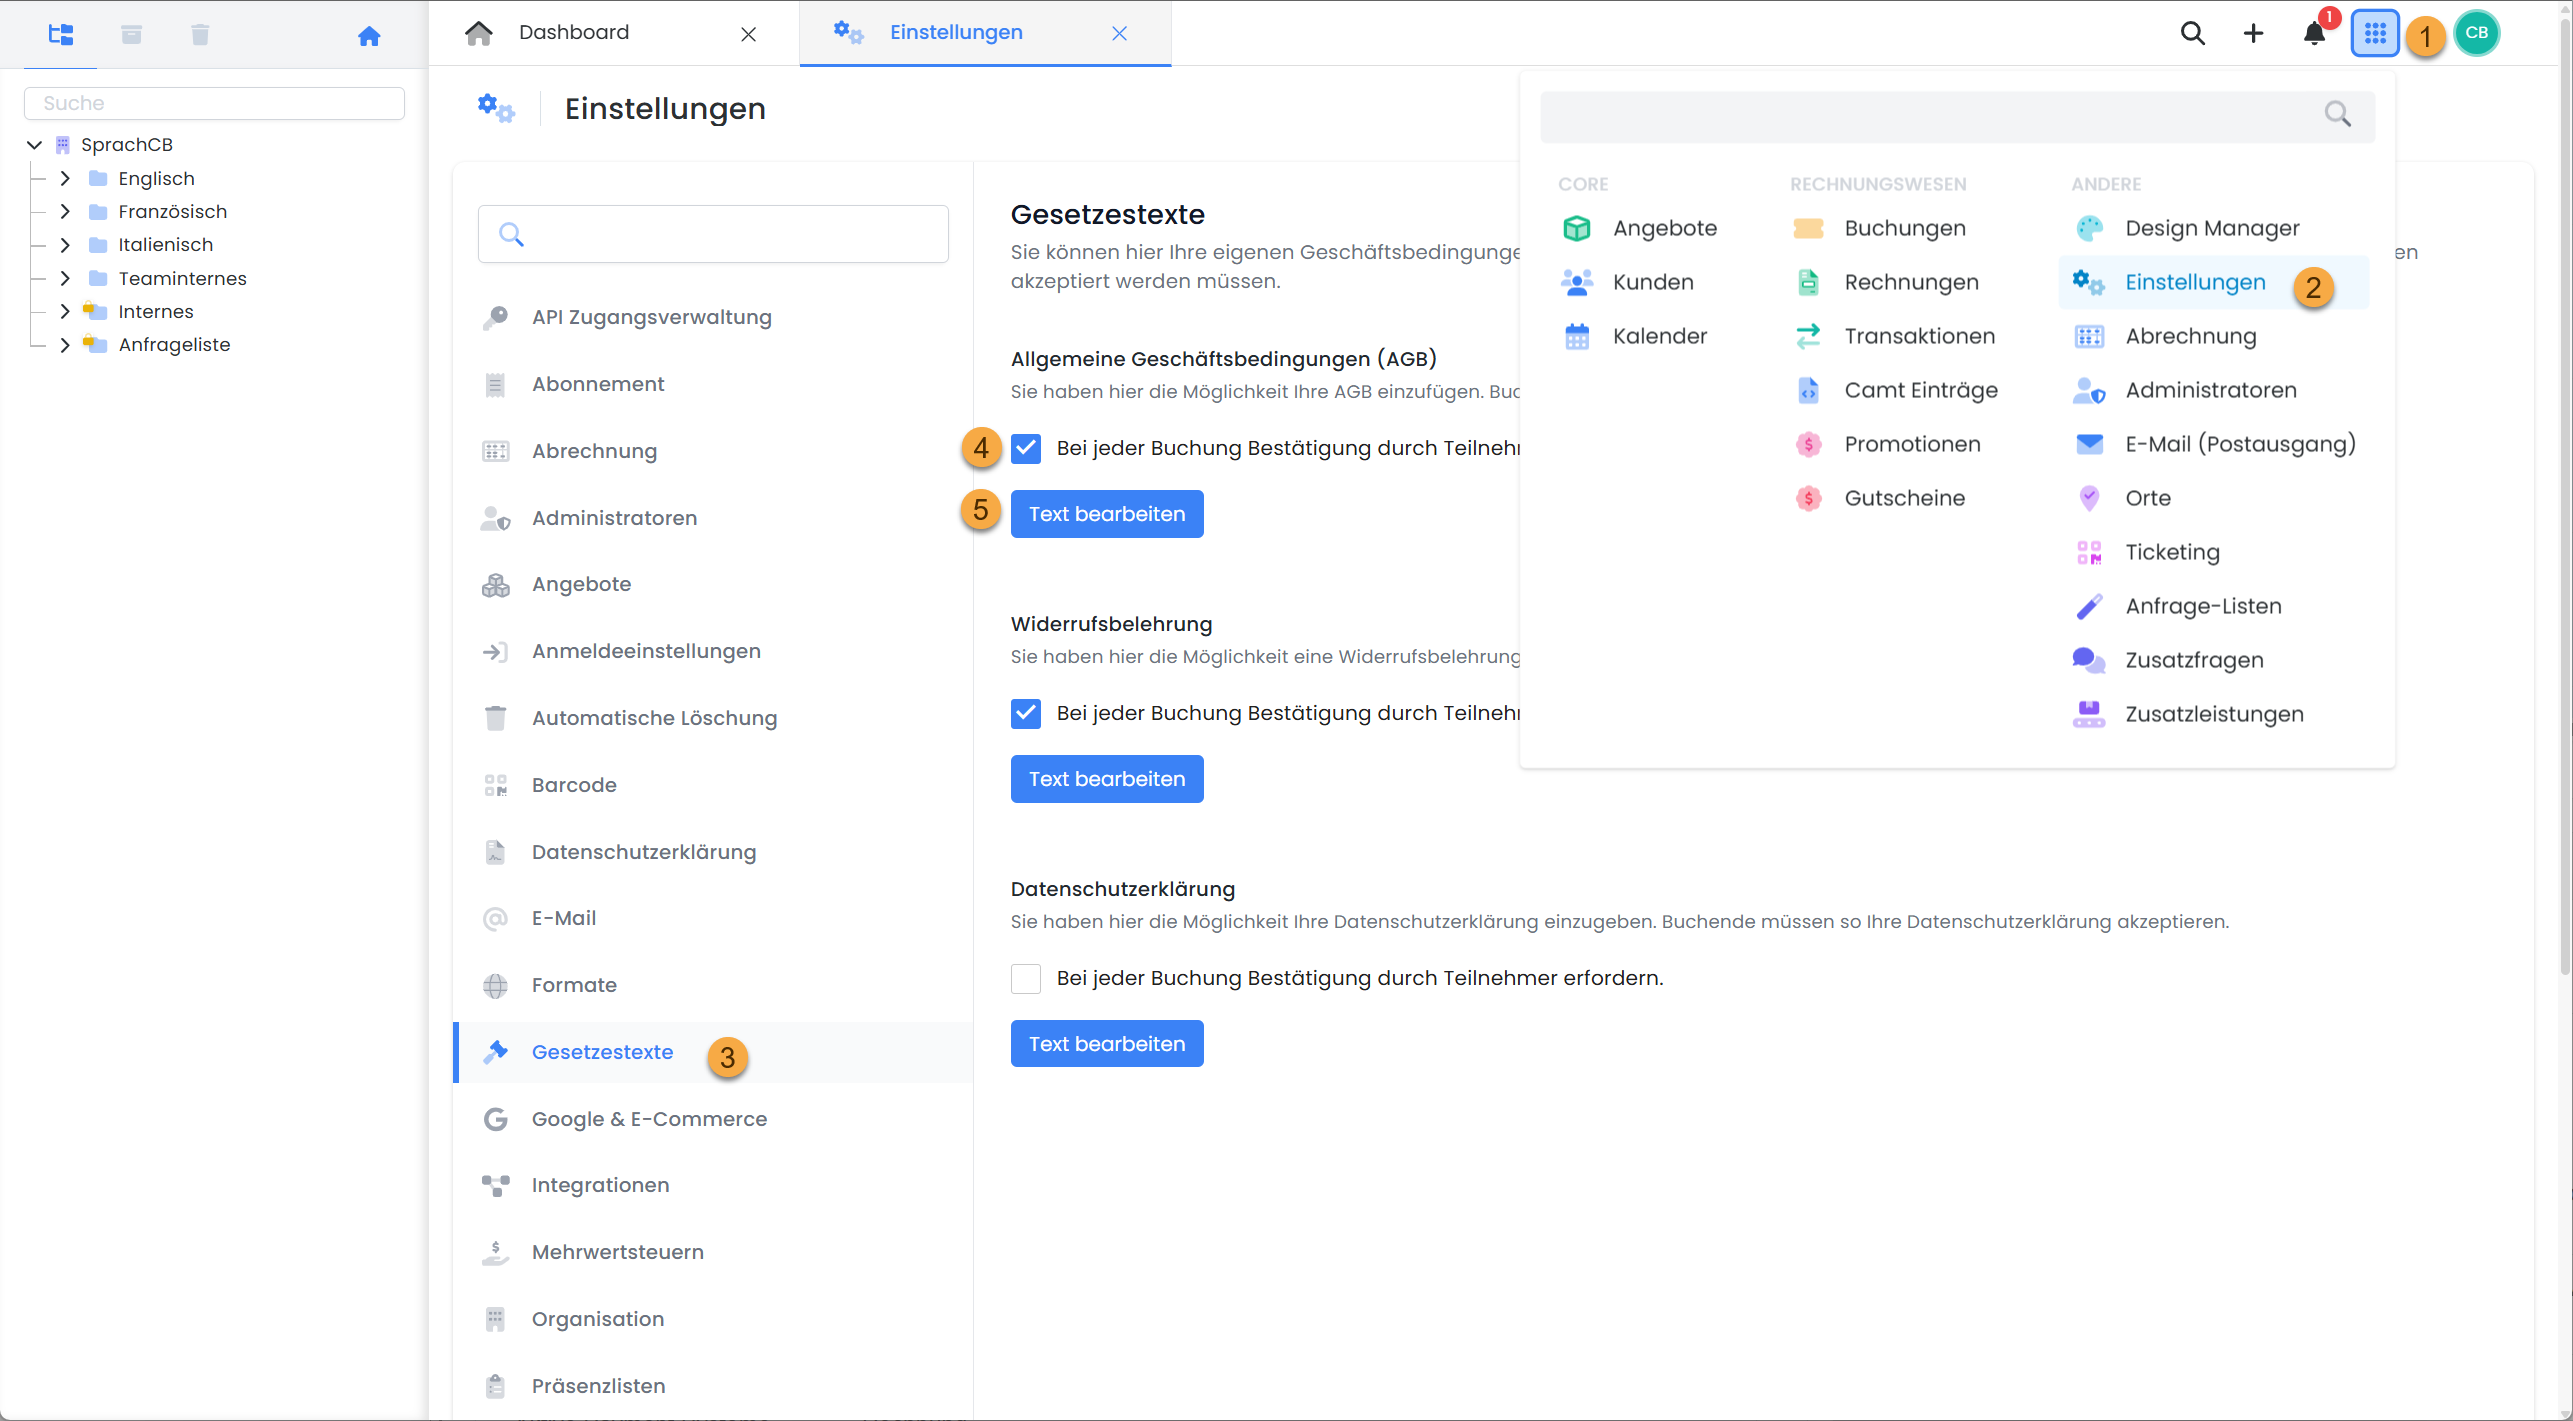
Task: Open the E-Mail (Postausgang) app
Action: 2239,443
